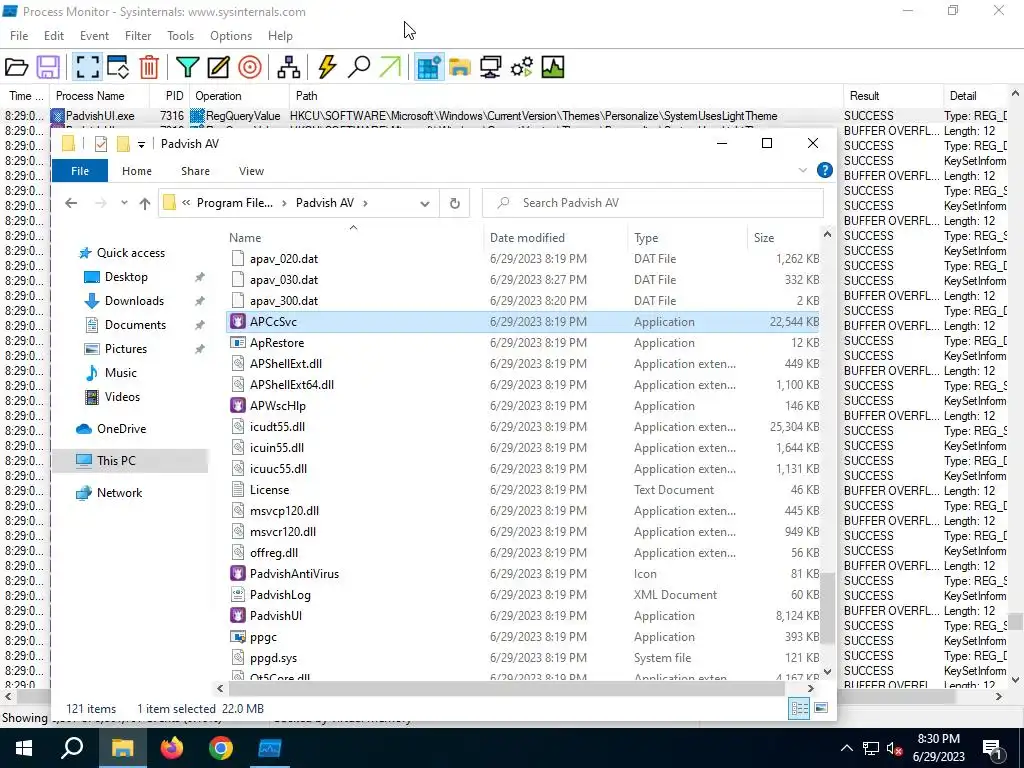Click the Highlight pencil icon
The image size is (1024, 768).
(x=218, y=67)
